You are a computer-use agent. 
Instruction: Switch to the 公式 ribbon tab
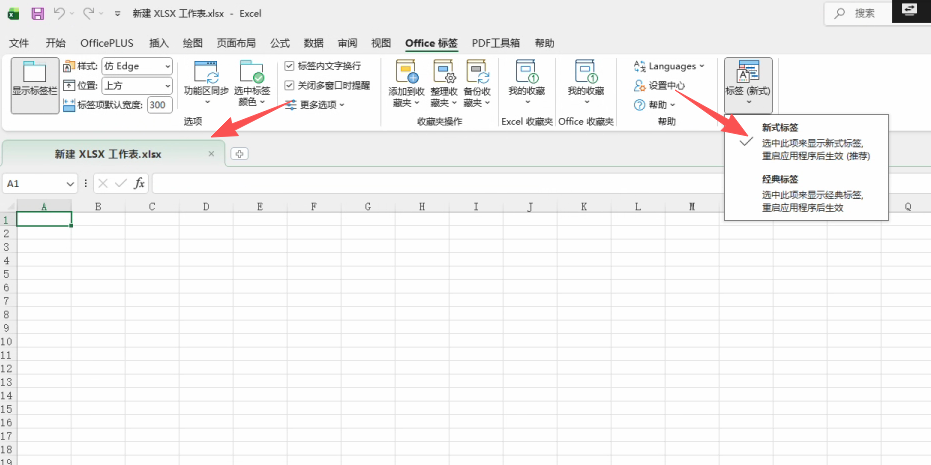(280, 43)
